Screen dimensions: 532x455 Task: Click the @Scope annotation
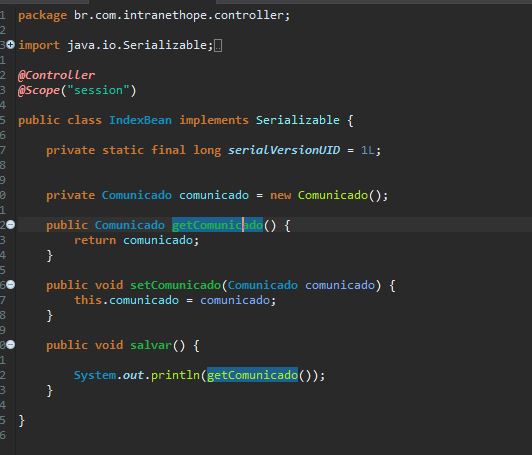point(39,90)
